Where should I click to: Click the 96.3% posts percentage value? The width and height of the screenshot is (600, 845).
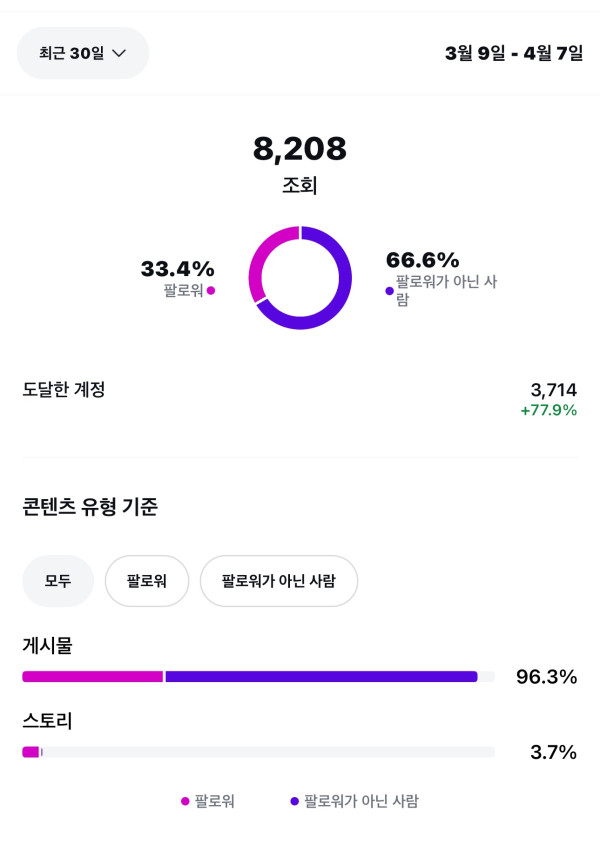click(x=546, y=677)
